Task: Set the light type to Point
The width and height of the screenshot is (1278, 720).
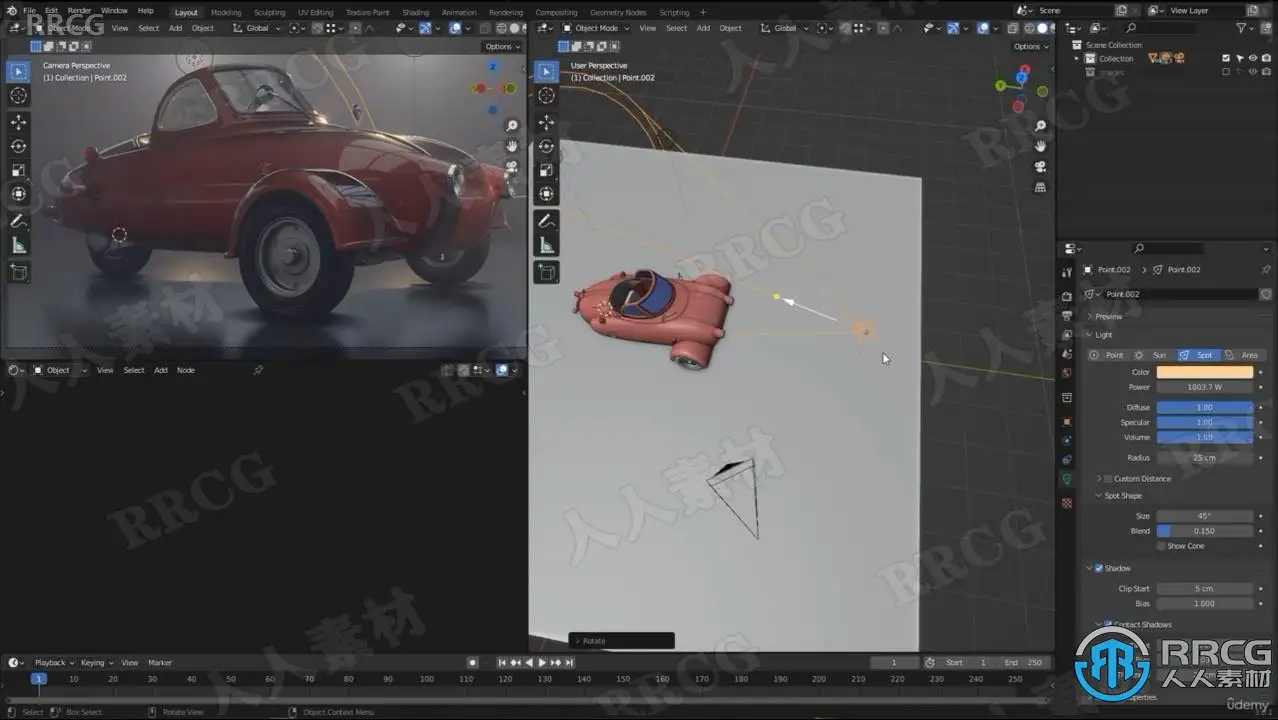Action: (1107, 355)
